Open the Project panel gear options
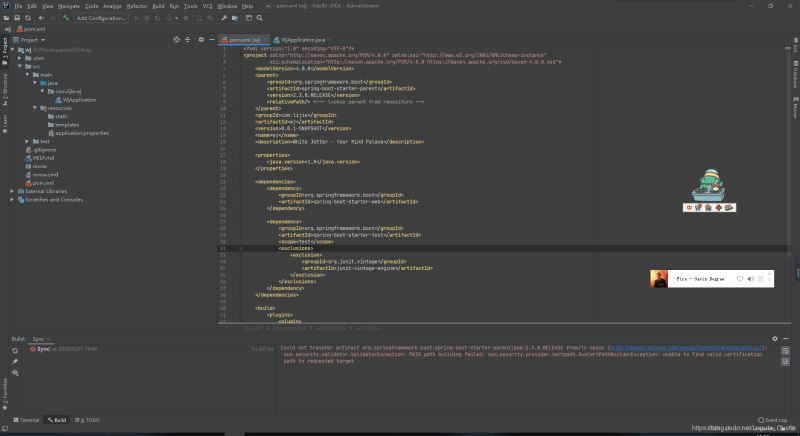 click(x=201, y=40)
